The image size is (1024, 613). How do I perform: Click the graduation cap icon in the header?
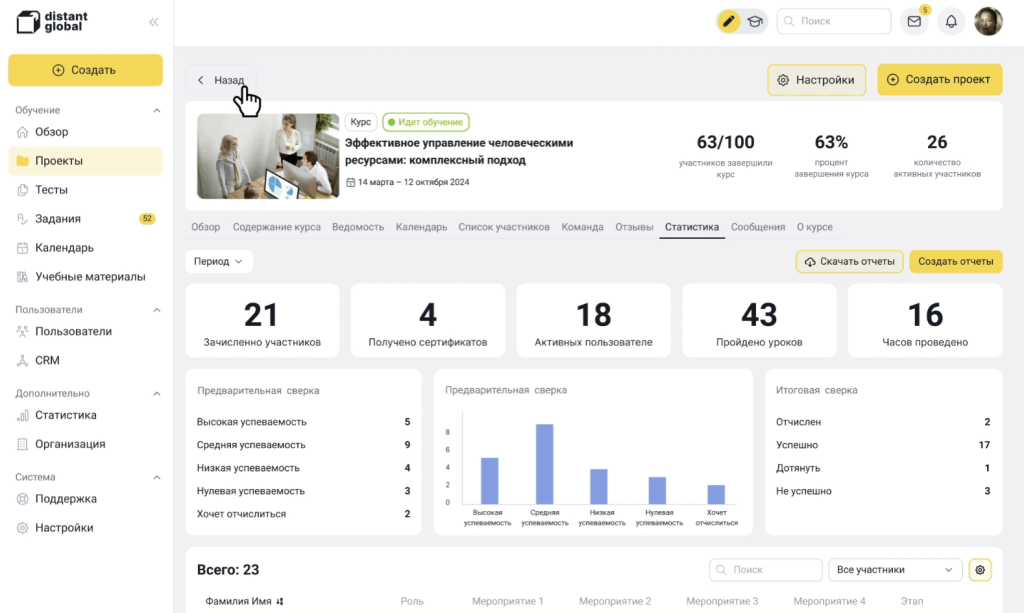click(755, 20)
